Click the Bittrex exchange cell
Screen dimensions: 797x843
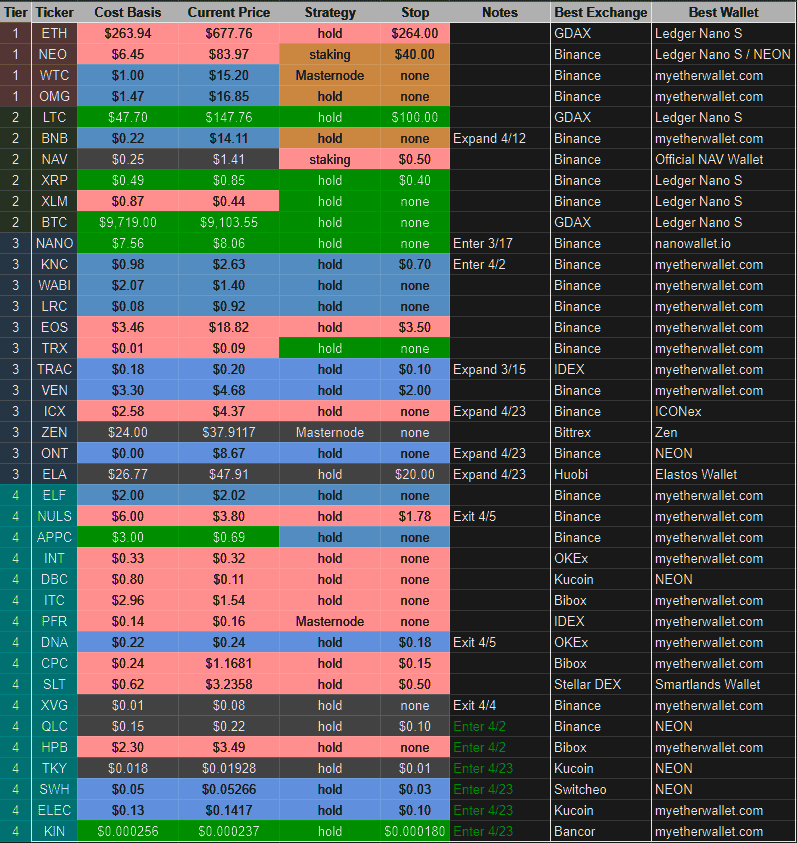(601, 432)
